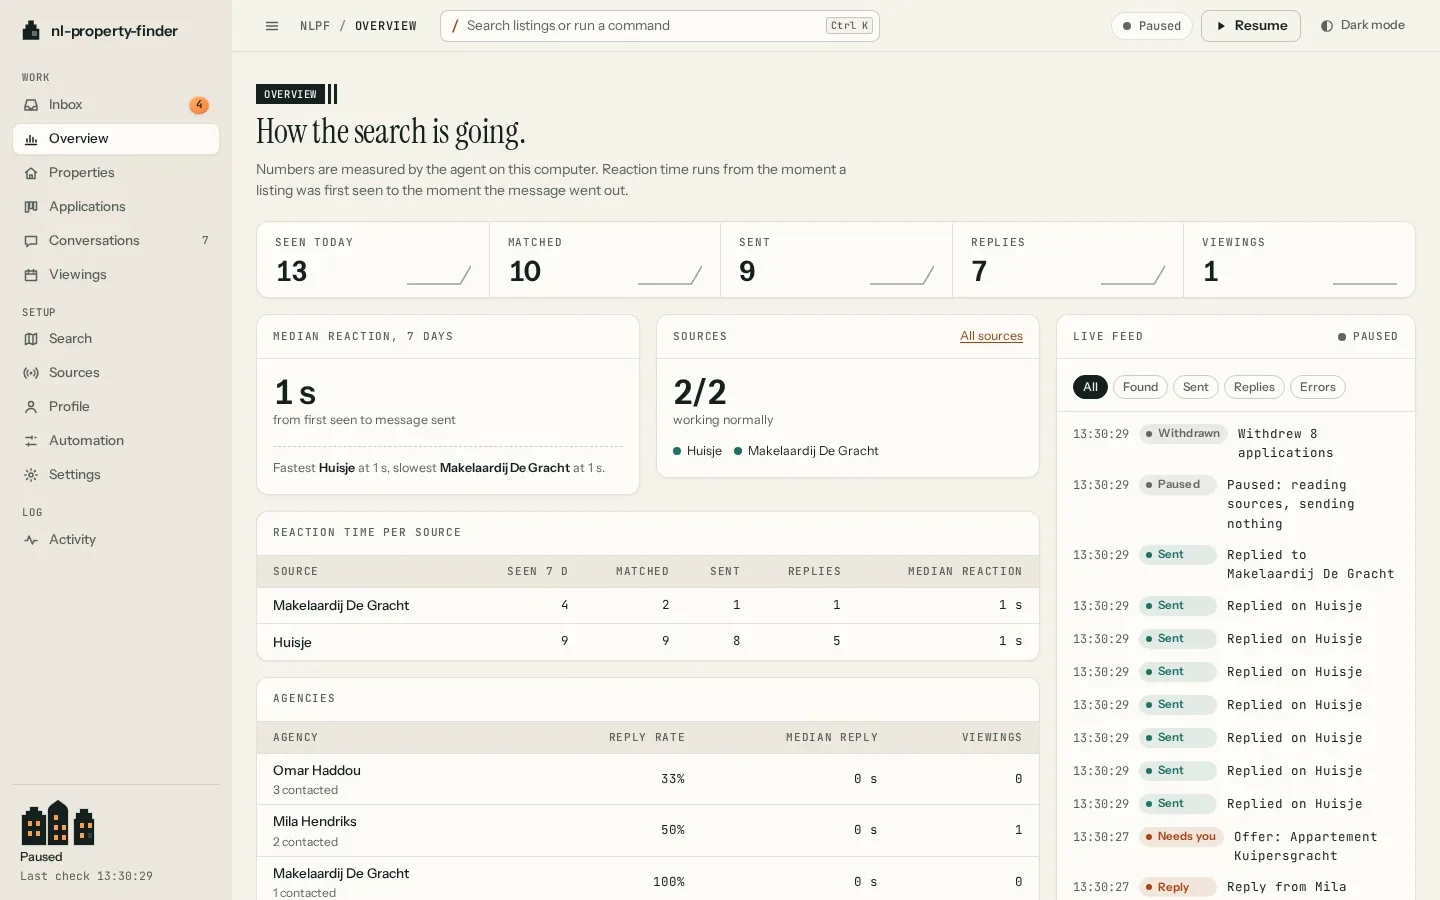Filter live feed by Found

click(x=1140, y=387)
